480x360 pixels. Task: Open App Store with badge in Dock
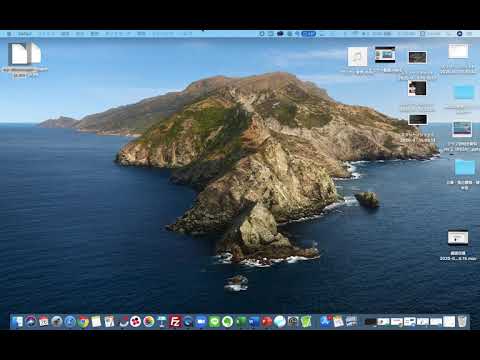(325, 321)
